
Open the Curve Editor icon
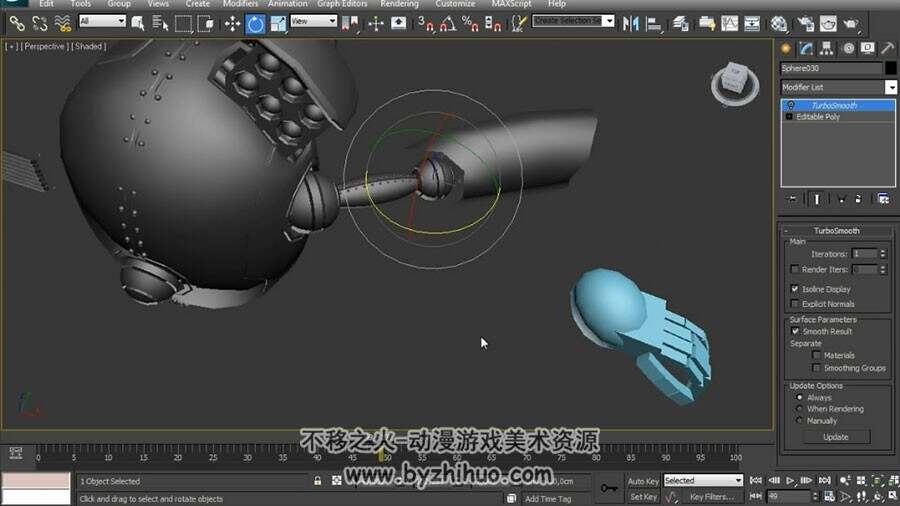pos(730,24)
